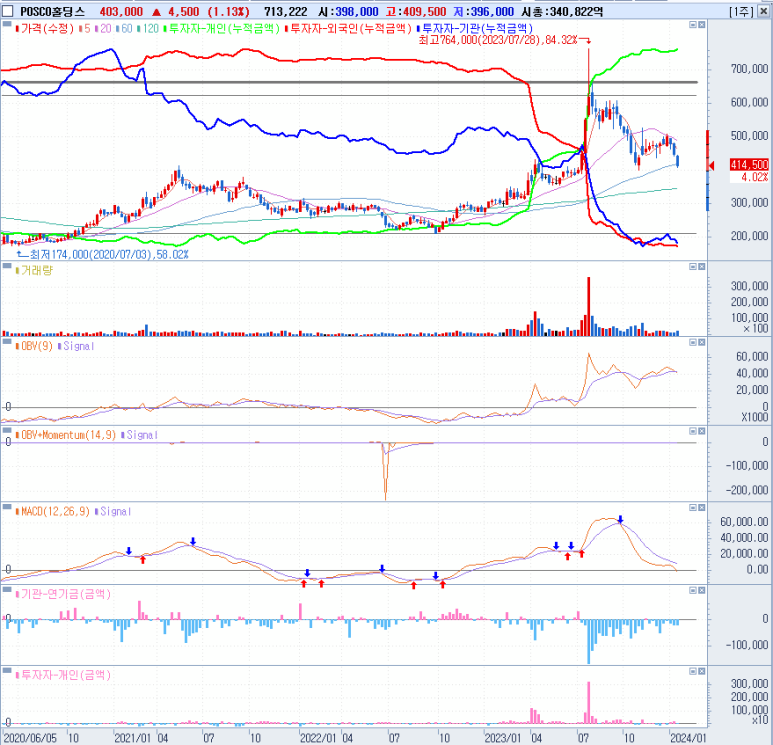Close the 투자자-개인(금액) pane
The width and height of the screenshot is (773, 745).
point(702,671)
